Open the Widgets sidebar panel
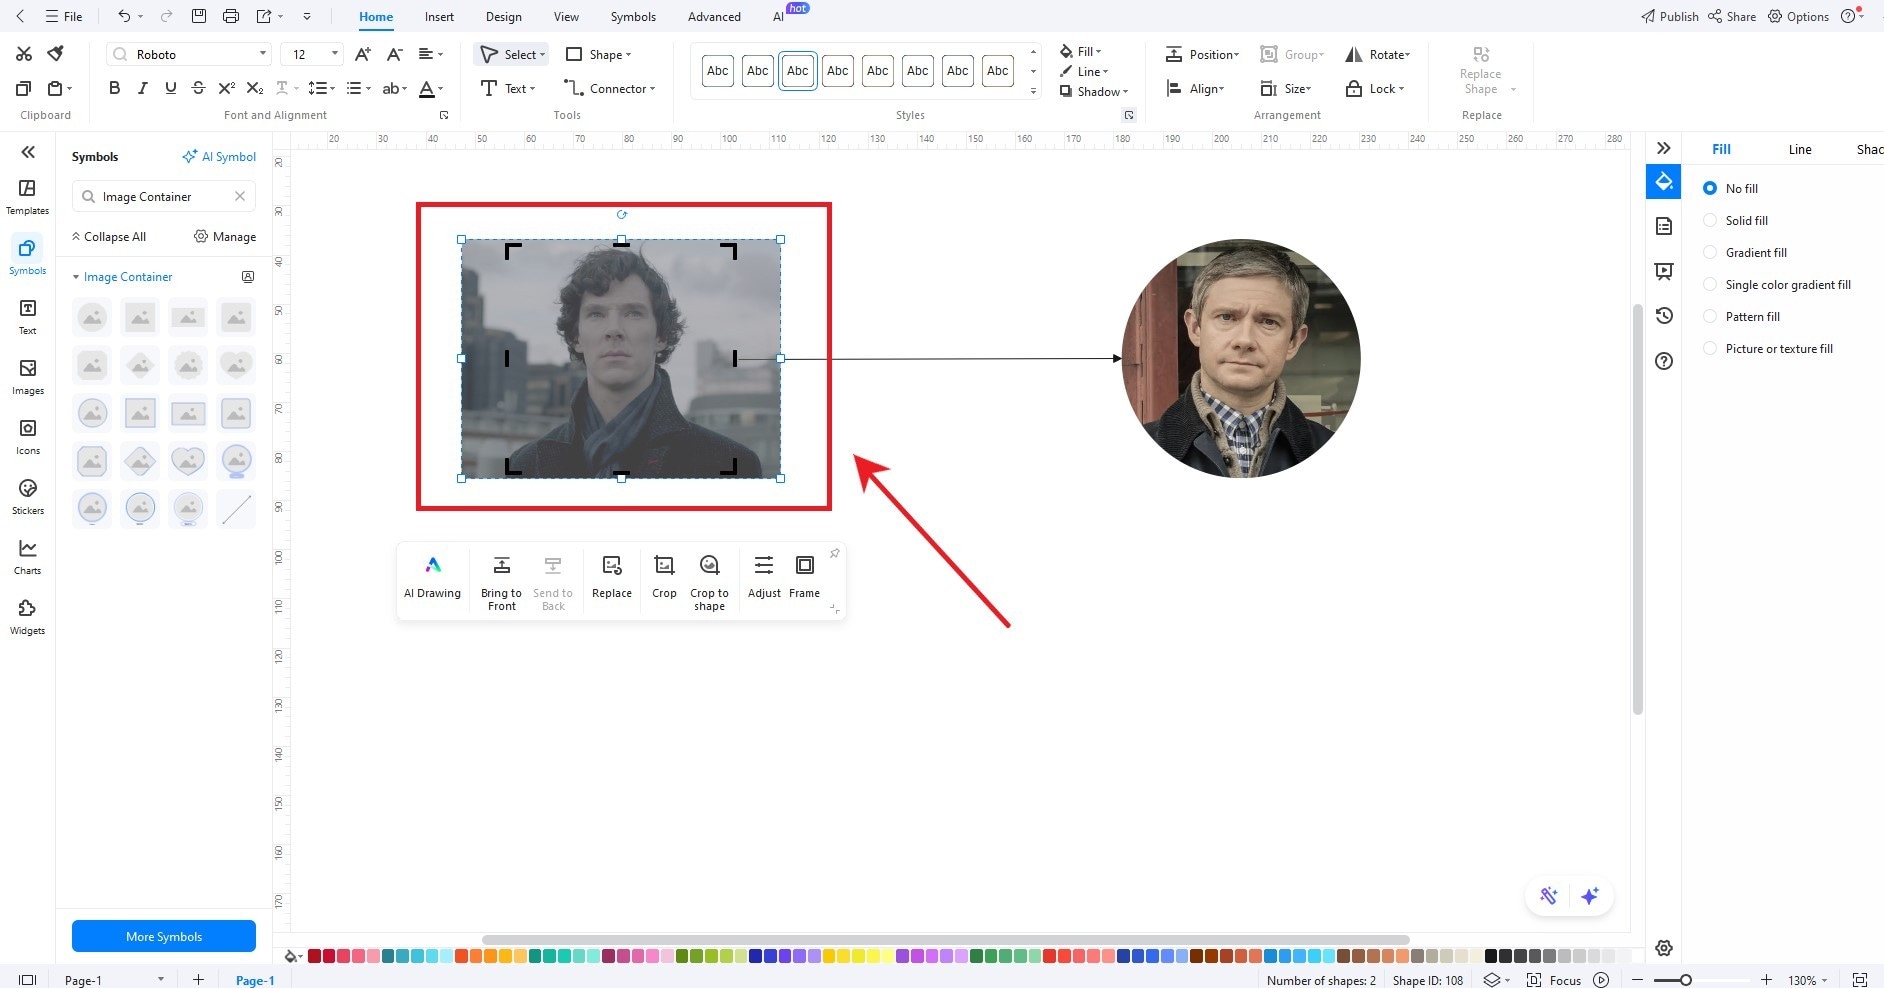Viewport: 1884px width, 988px height. pos(27,617)
